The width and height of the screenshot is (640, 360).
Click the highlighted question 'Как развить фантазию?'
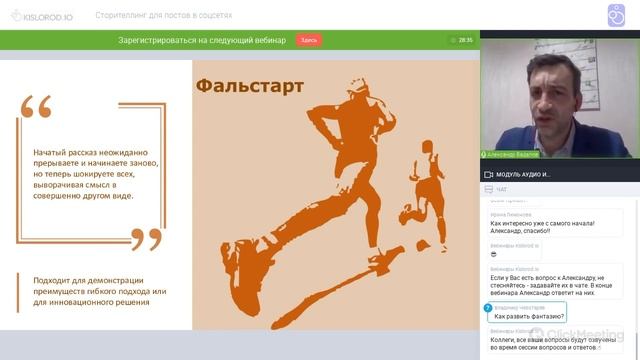coord(527,312)
